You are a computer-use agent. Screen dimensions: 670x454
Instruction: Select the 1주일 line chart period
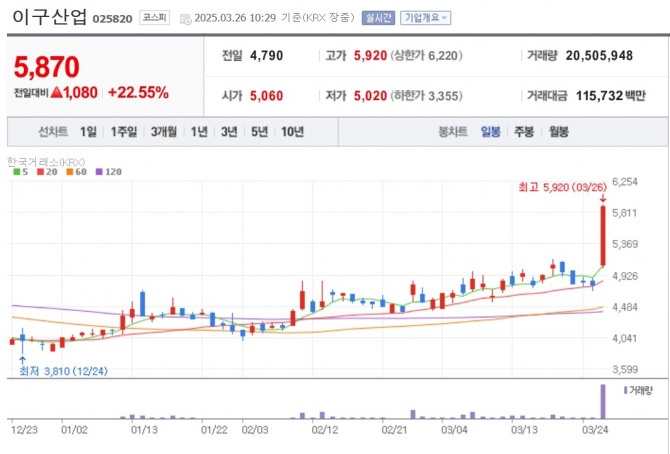[124, 132]
